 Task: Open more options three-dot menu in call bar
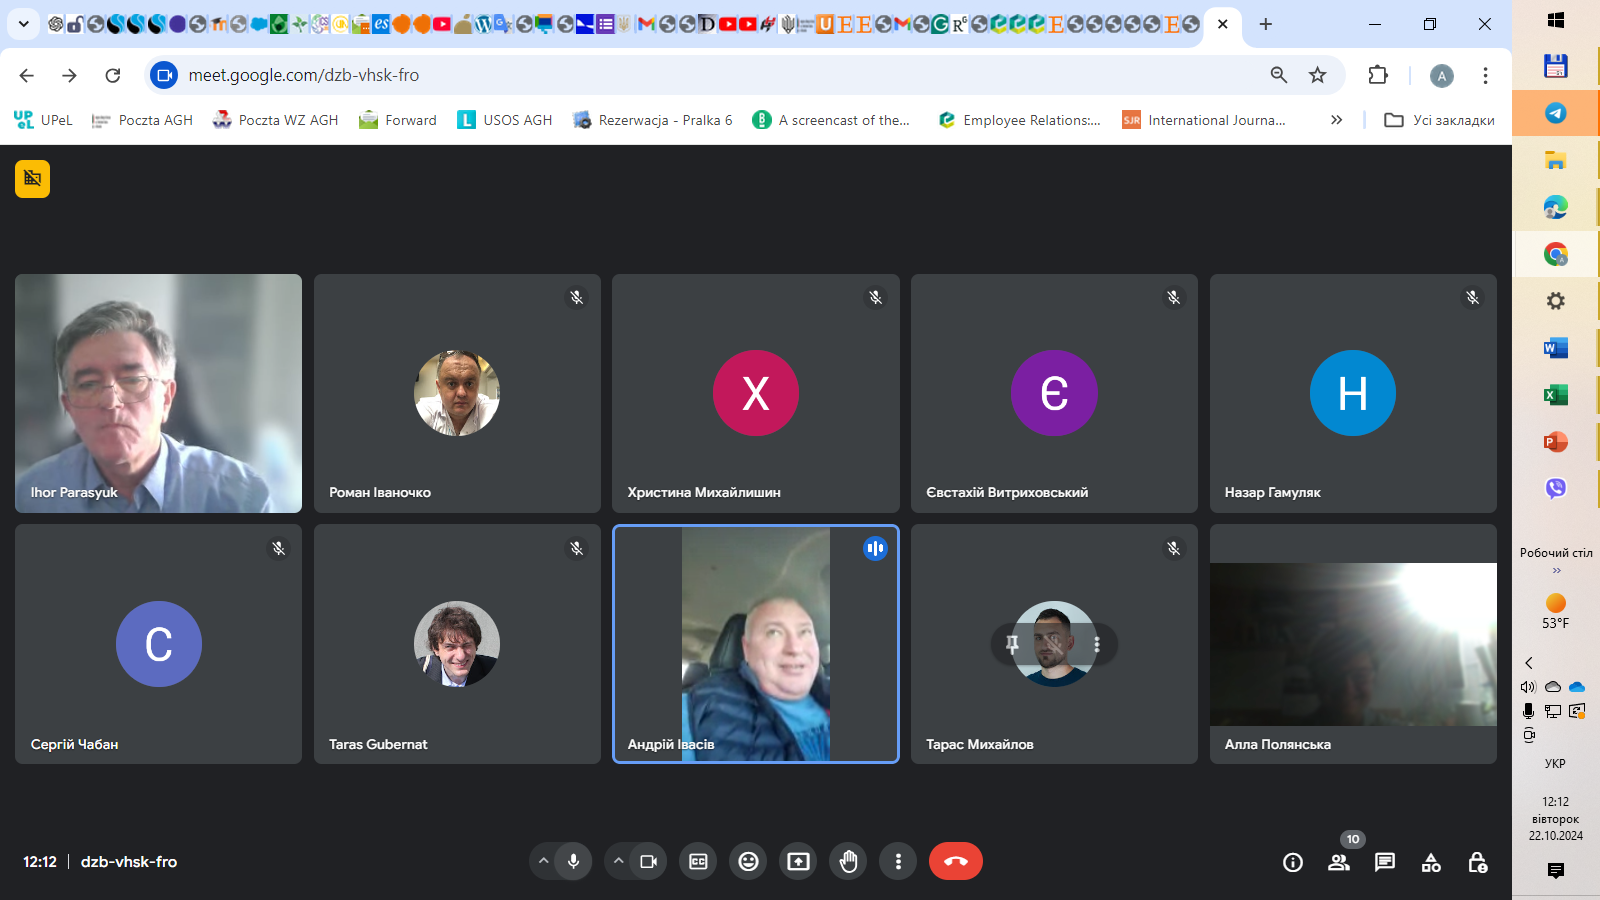point(898,861)
